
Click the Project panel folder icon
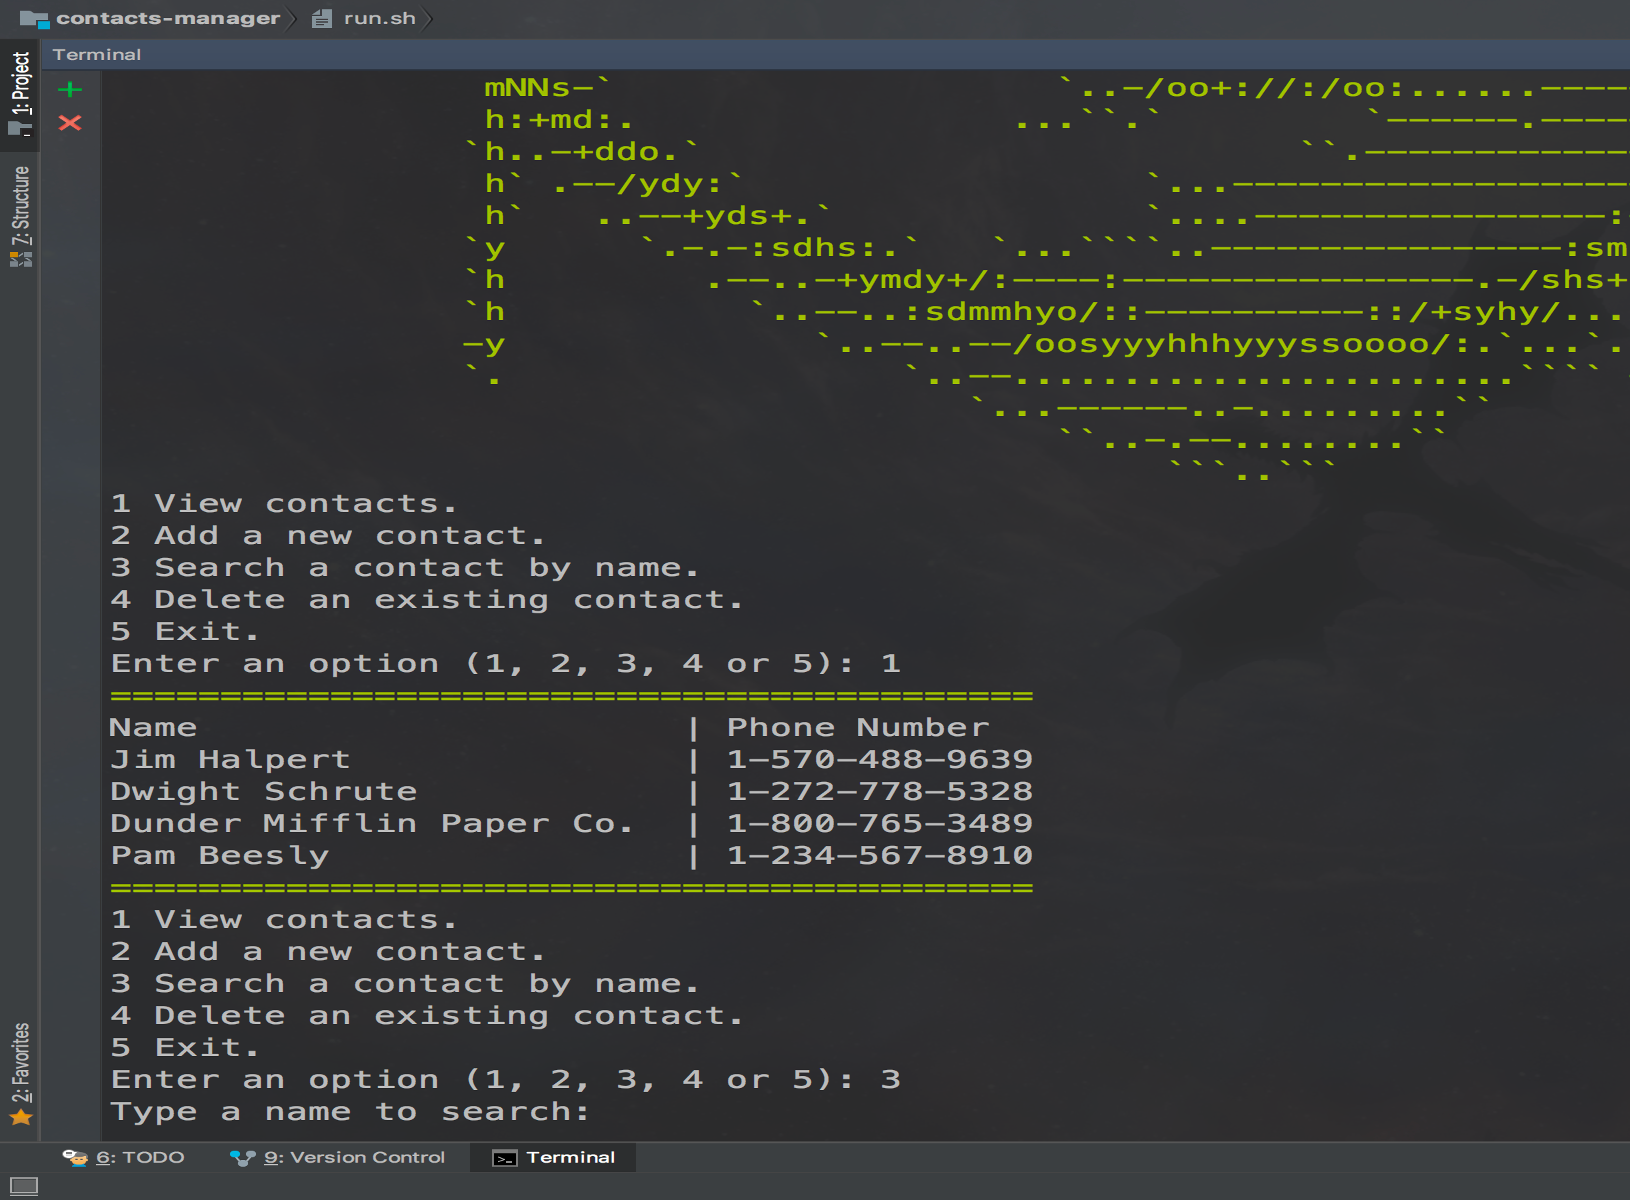pos(21,128)
